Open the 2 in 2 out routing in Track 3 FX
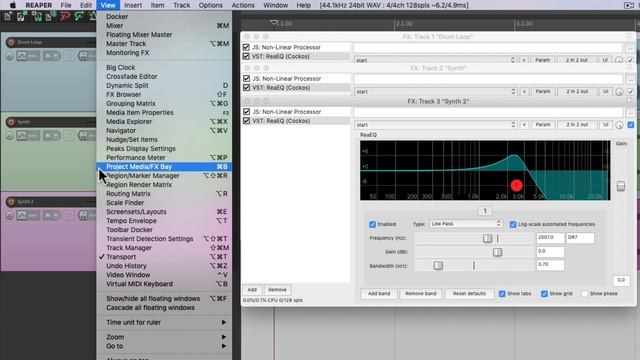Image resolution: width=640 pixels, height=360 pixels. (577, 125)
